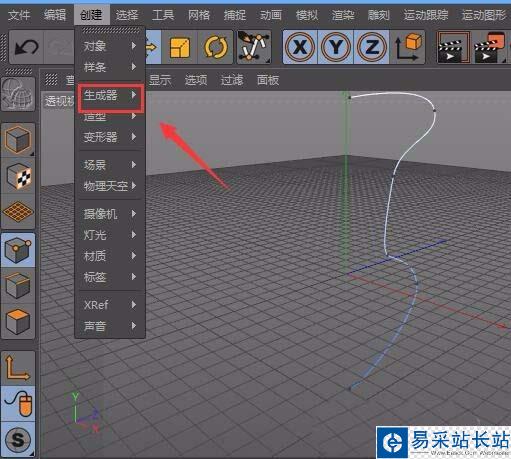Open the 运动跟踪 menu
Image resolution: width=511 pixels, height=459 pixels.
pos(426,15)
